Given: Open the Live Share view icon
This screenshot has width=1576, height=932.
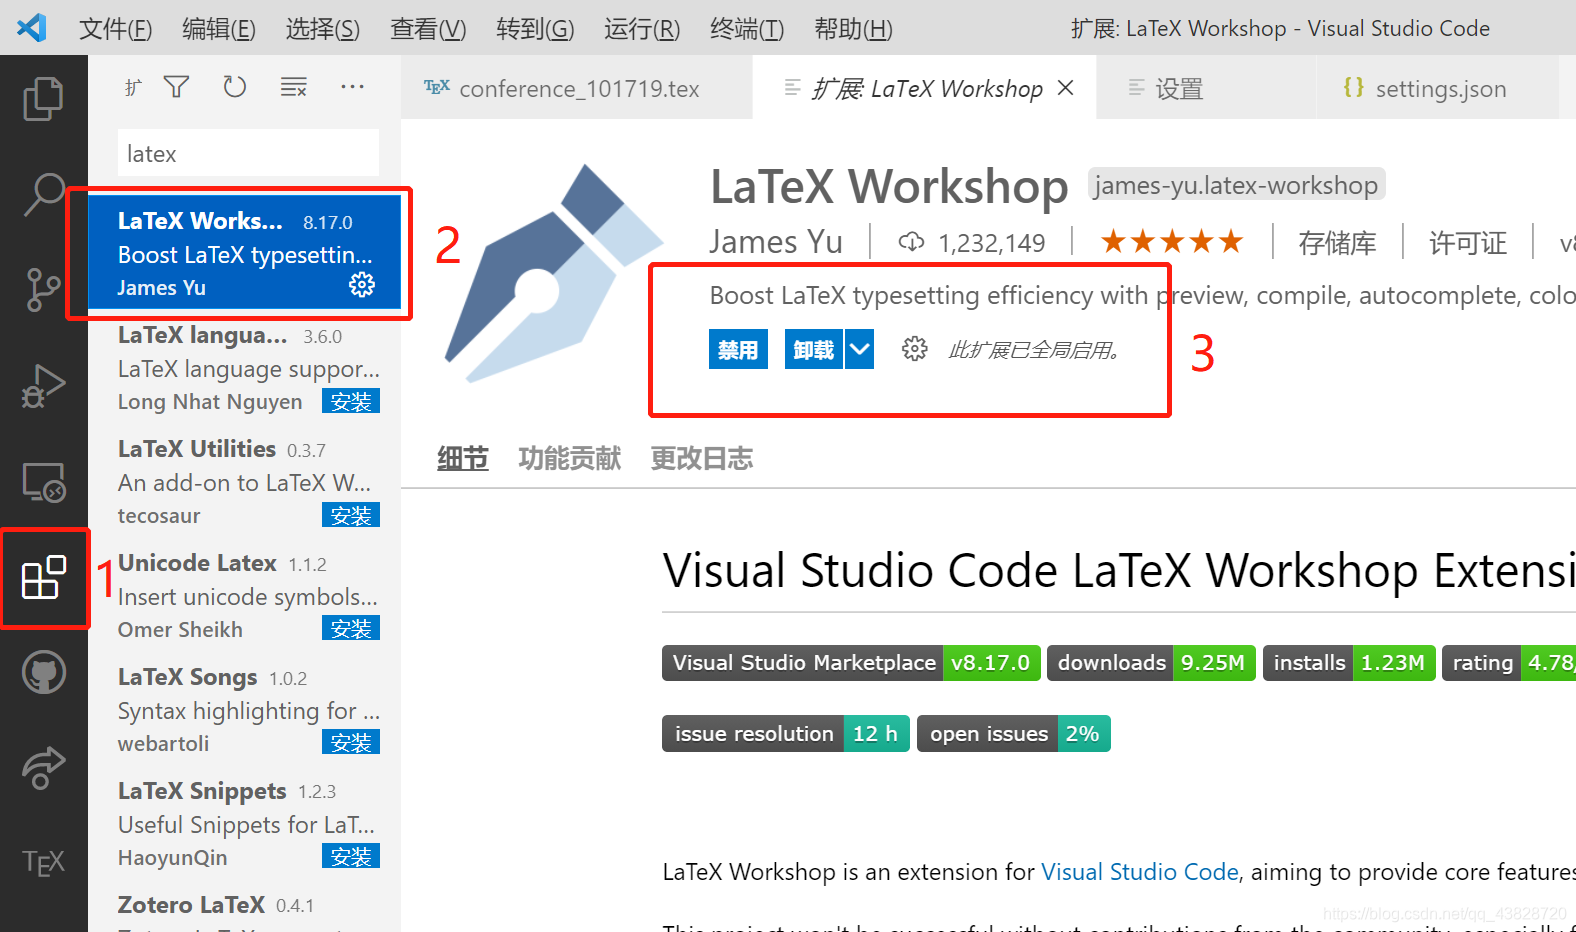Looking at the screenshot, I should click(44, 768).
